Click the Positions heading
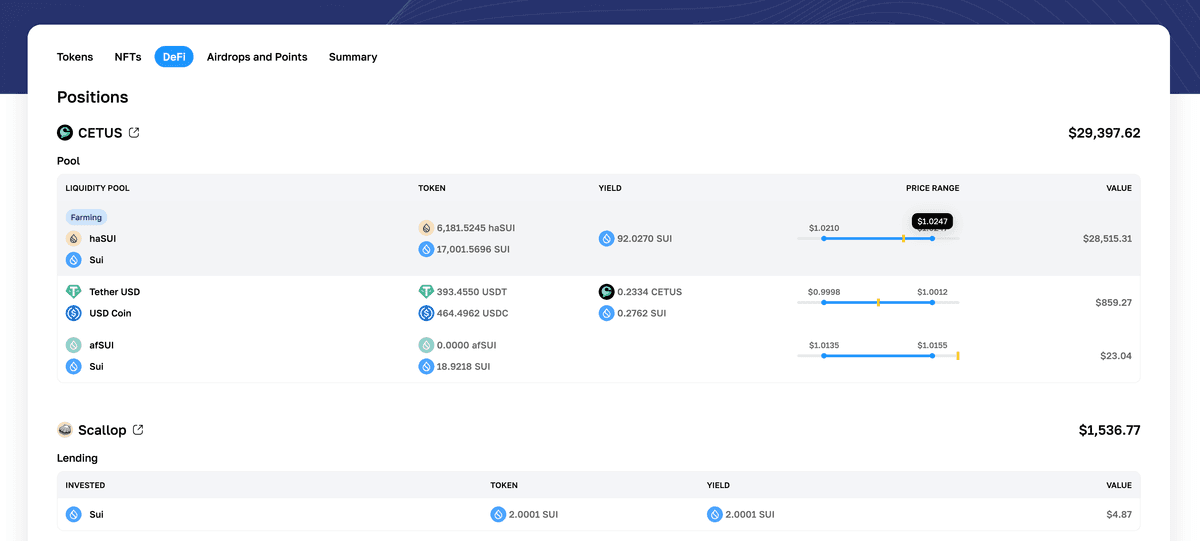The image size is (1200, 541). [x=93, y=97]
